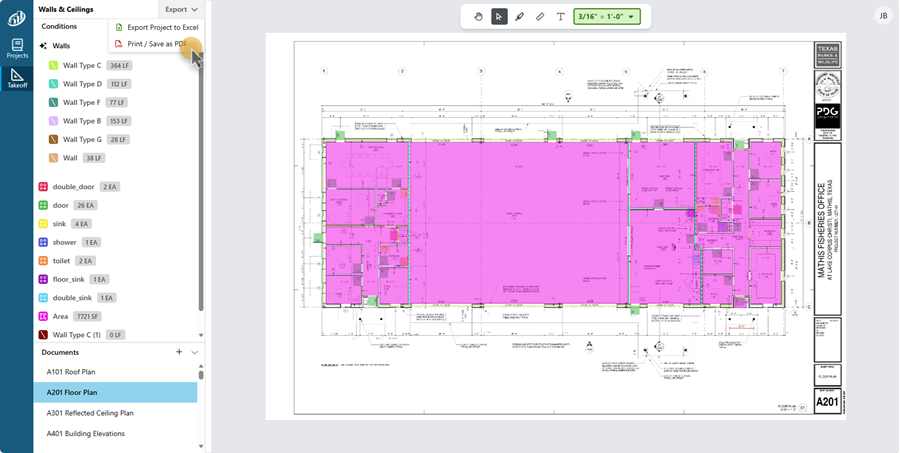900x453 pixels.
Task: Click the Wall Type C (1) icon
Action: point(43,335)
